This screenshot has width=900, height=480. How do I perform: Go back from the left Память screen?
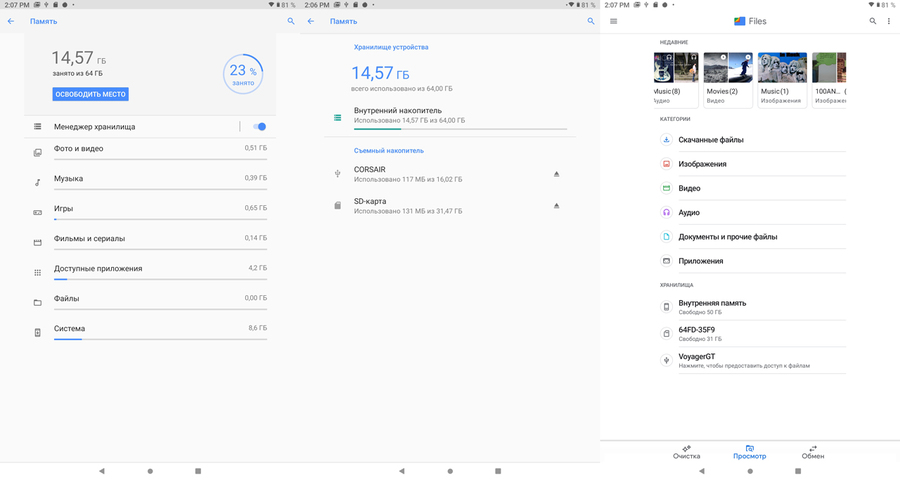(11, 21)
